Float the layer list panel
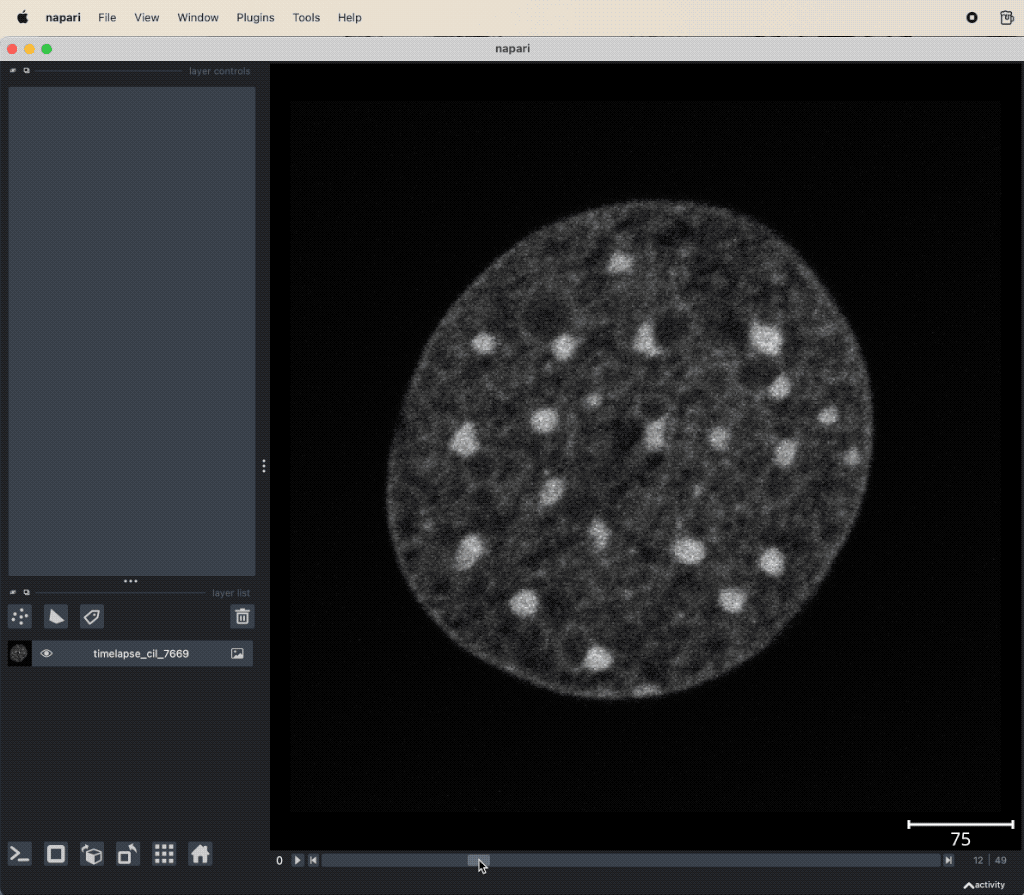Image resolution: width=1024 pixels, height=895 pixels. click(27, 592)
